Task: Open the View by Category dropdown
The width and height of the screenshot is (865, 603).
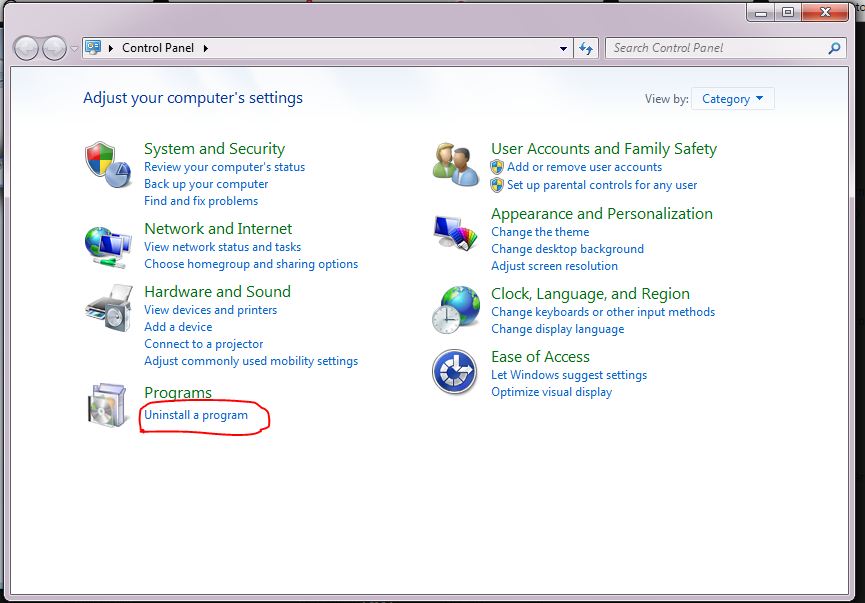Action: tap(733, 99)
